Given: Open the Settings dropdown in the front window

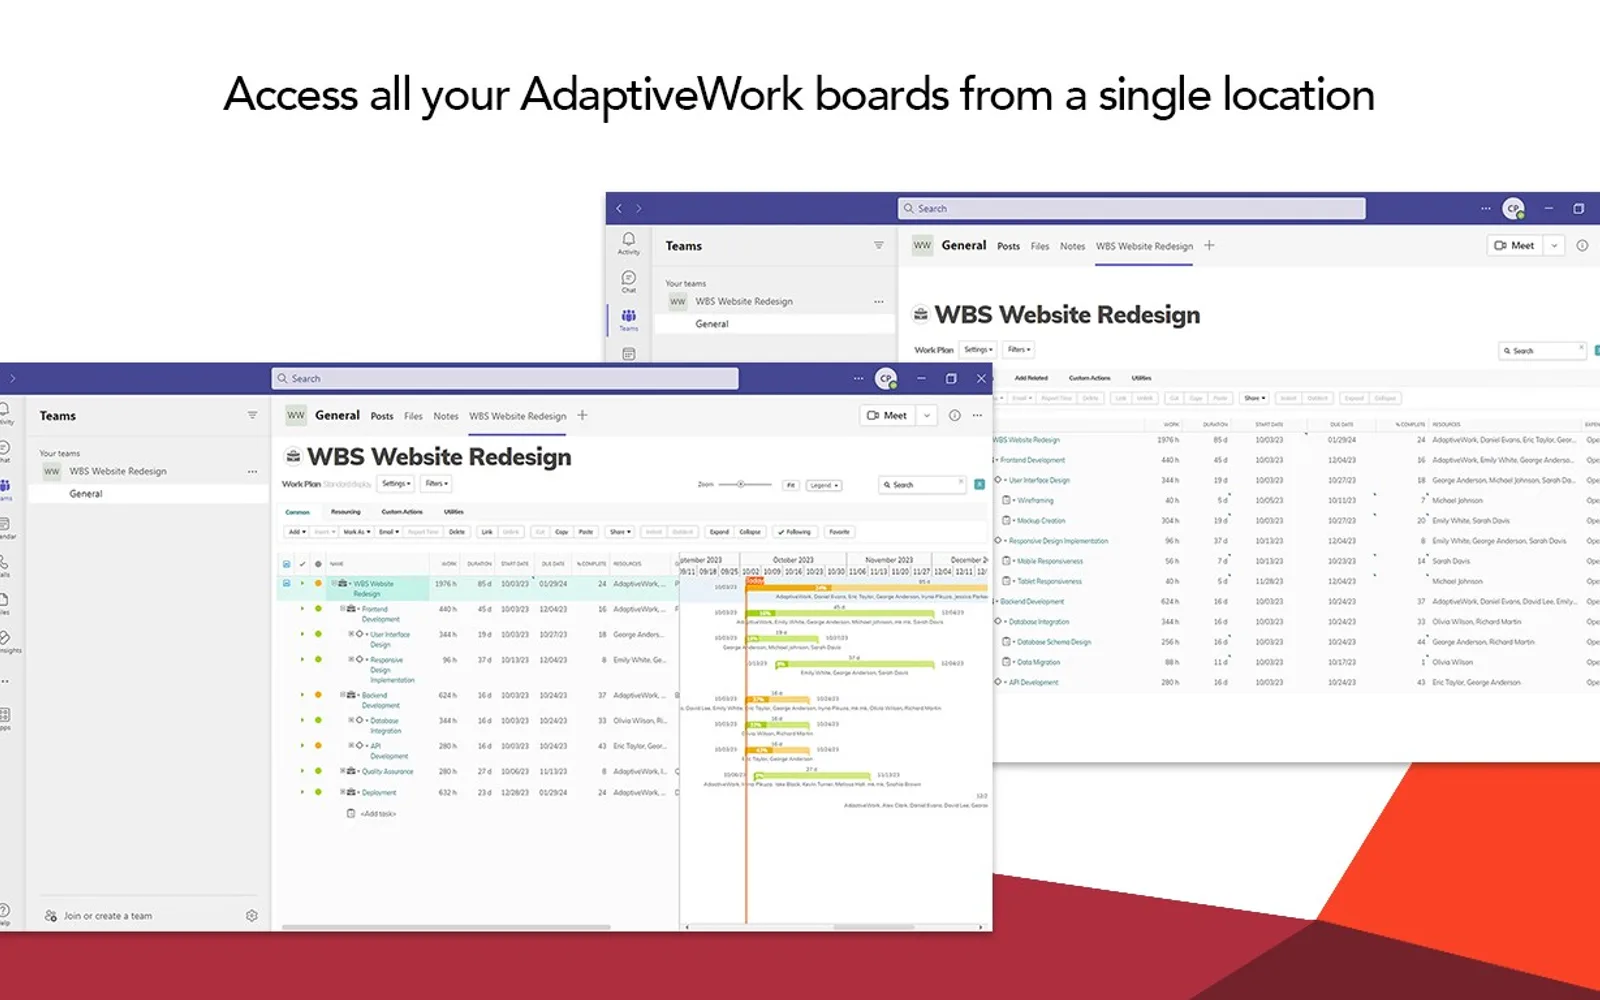Looking at the screenshot, I should click(x=395, y=484).
